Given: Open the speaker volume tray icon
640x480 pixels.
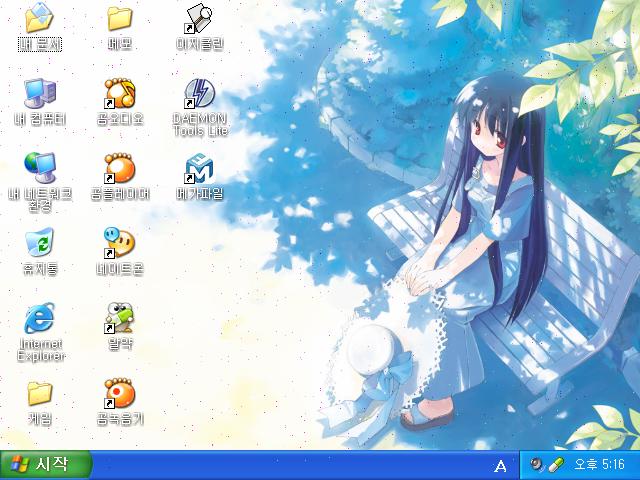Looking at the screenshot, I should (x=536, y=464).
